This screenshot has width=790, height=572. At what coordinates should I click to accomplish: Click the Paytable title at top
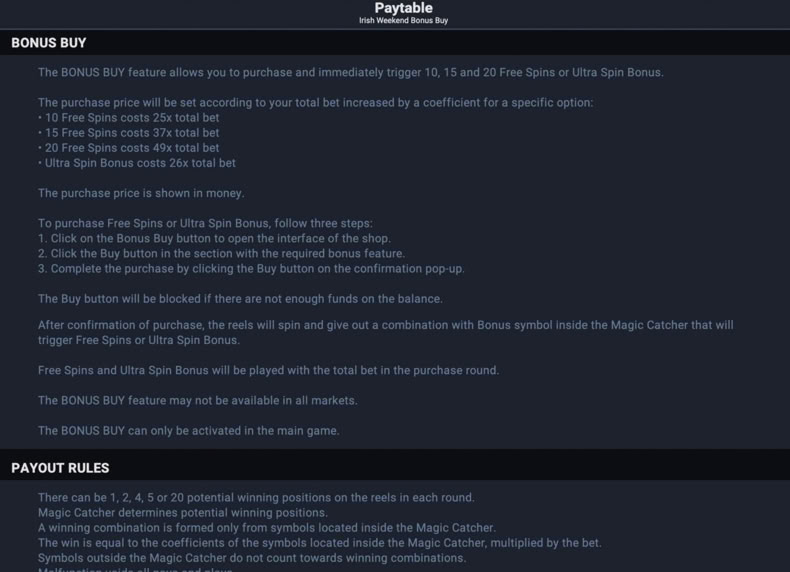(x=403, y=8)
